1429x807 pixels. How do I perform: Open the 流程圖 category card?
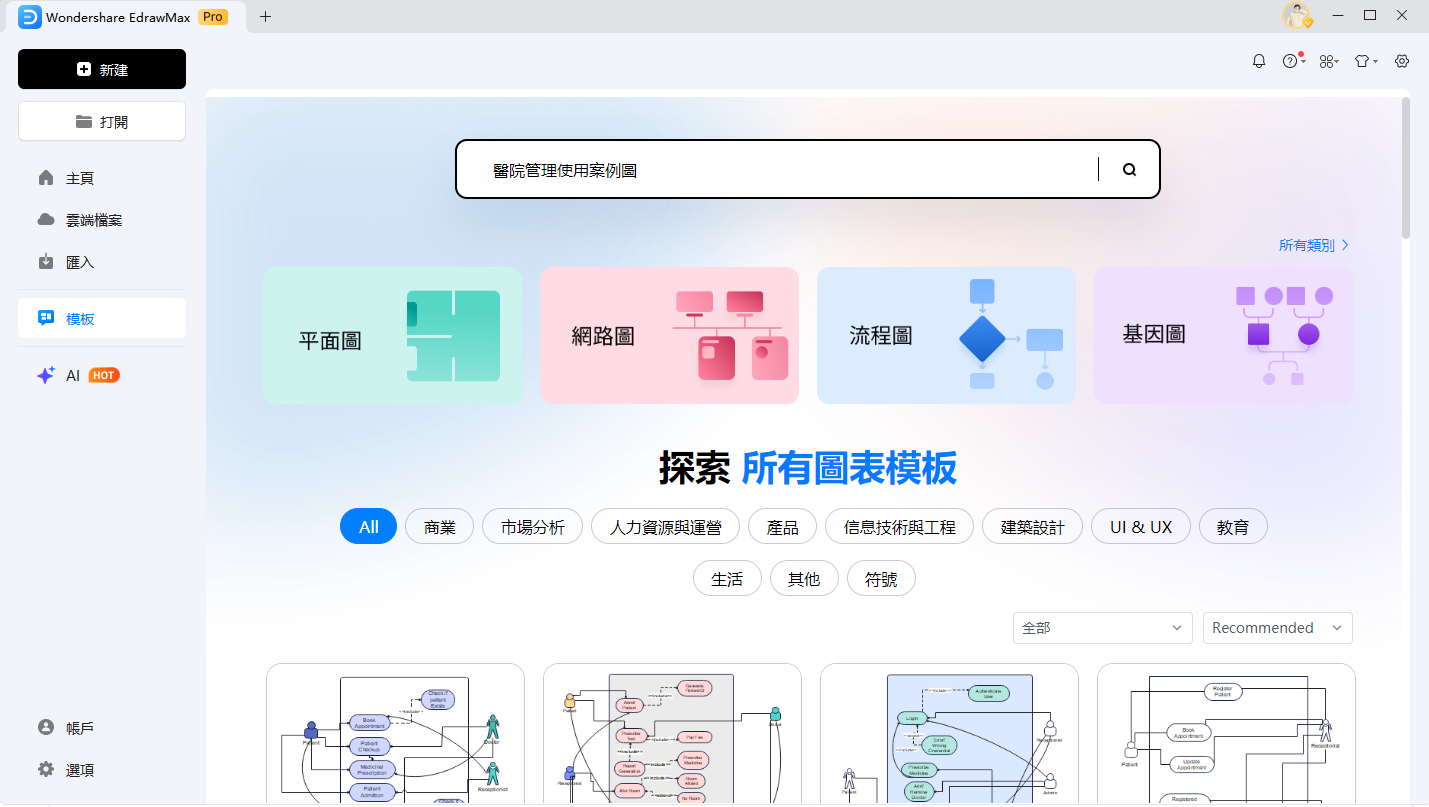coord(946,335)
